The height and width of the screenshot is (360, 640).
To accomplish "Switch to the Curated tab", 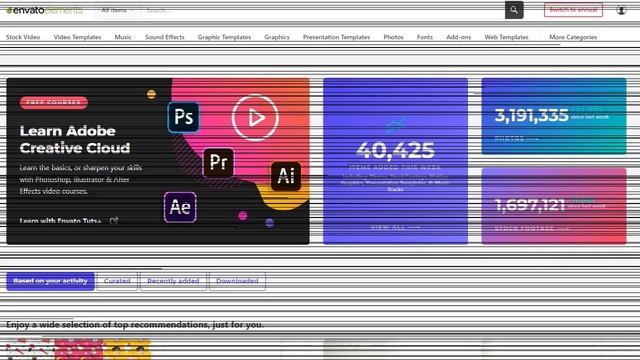I will 117,281.
